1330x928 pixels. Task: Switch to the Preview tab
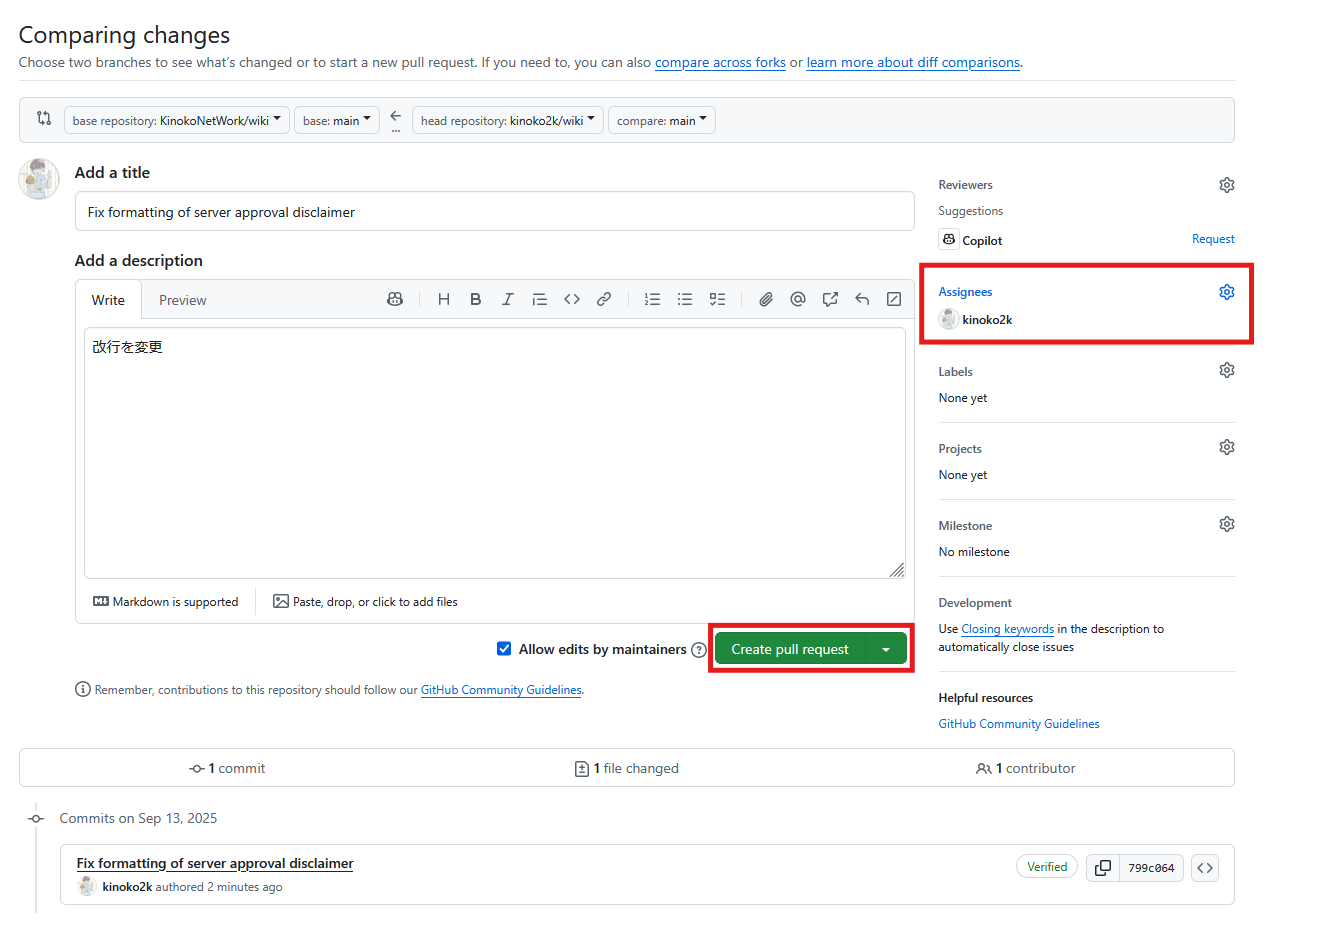(183, 300)
